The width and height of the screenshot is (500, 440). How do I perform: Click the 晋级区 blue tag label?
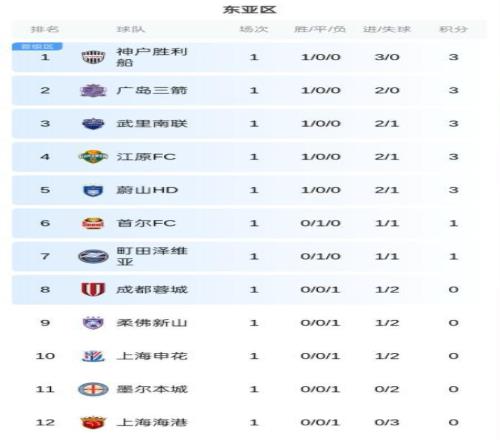(37, 46)
